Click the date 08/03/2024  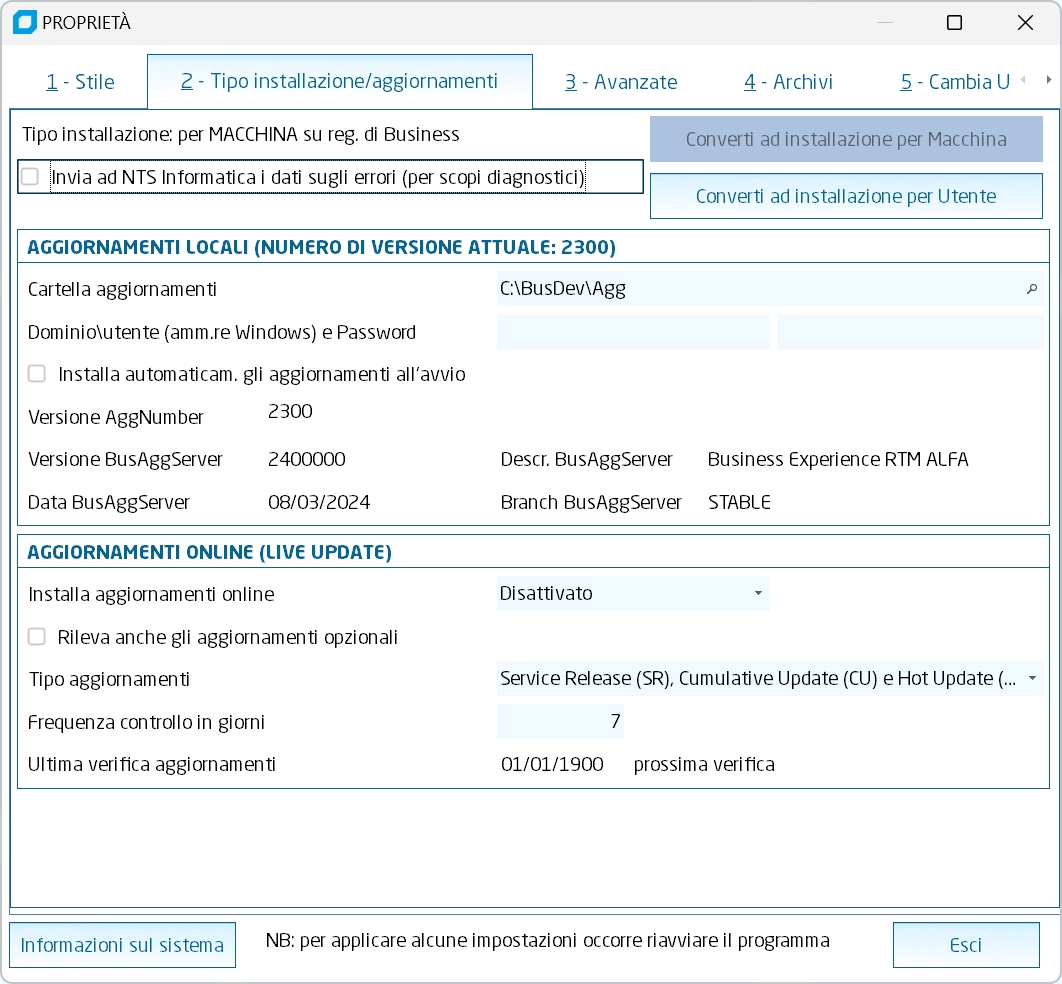(x=319, y=502)
